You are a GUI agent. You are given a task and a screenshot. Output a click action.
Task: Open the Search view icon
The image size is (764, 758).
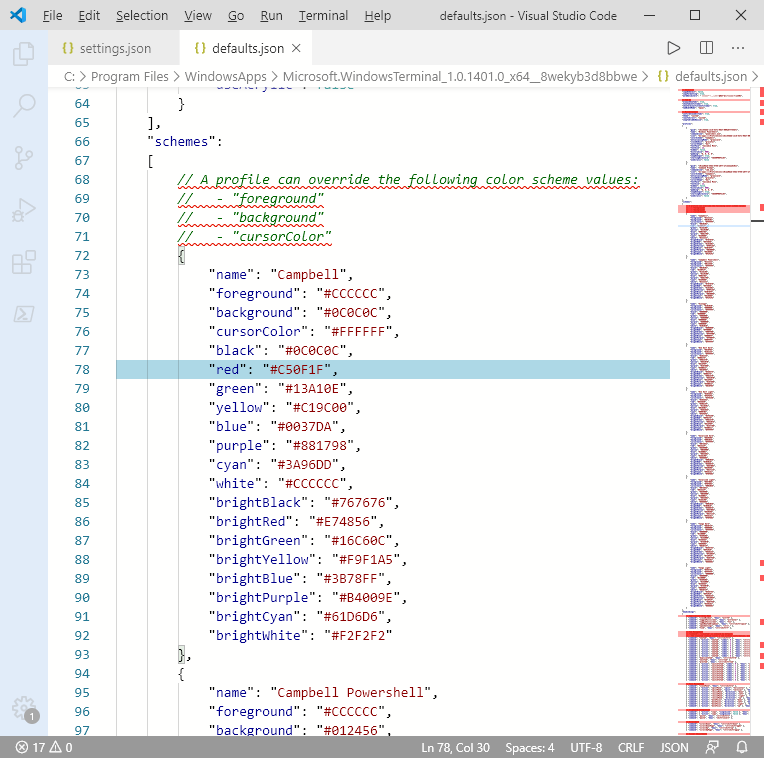[x=23, y=105]
